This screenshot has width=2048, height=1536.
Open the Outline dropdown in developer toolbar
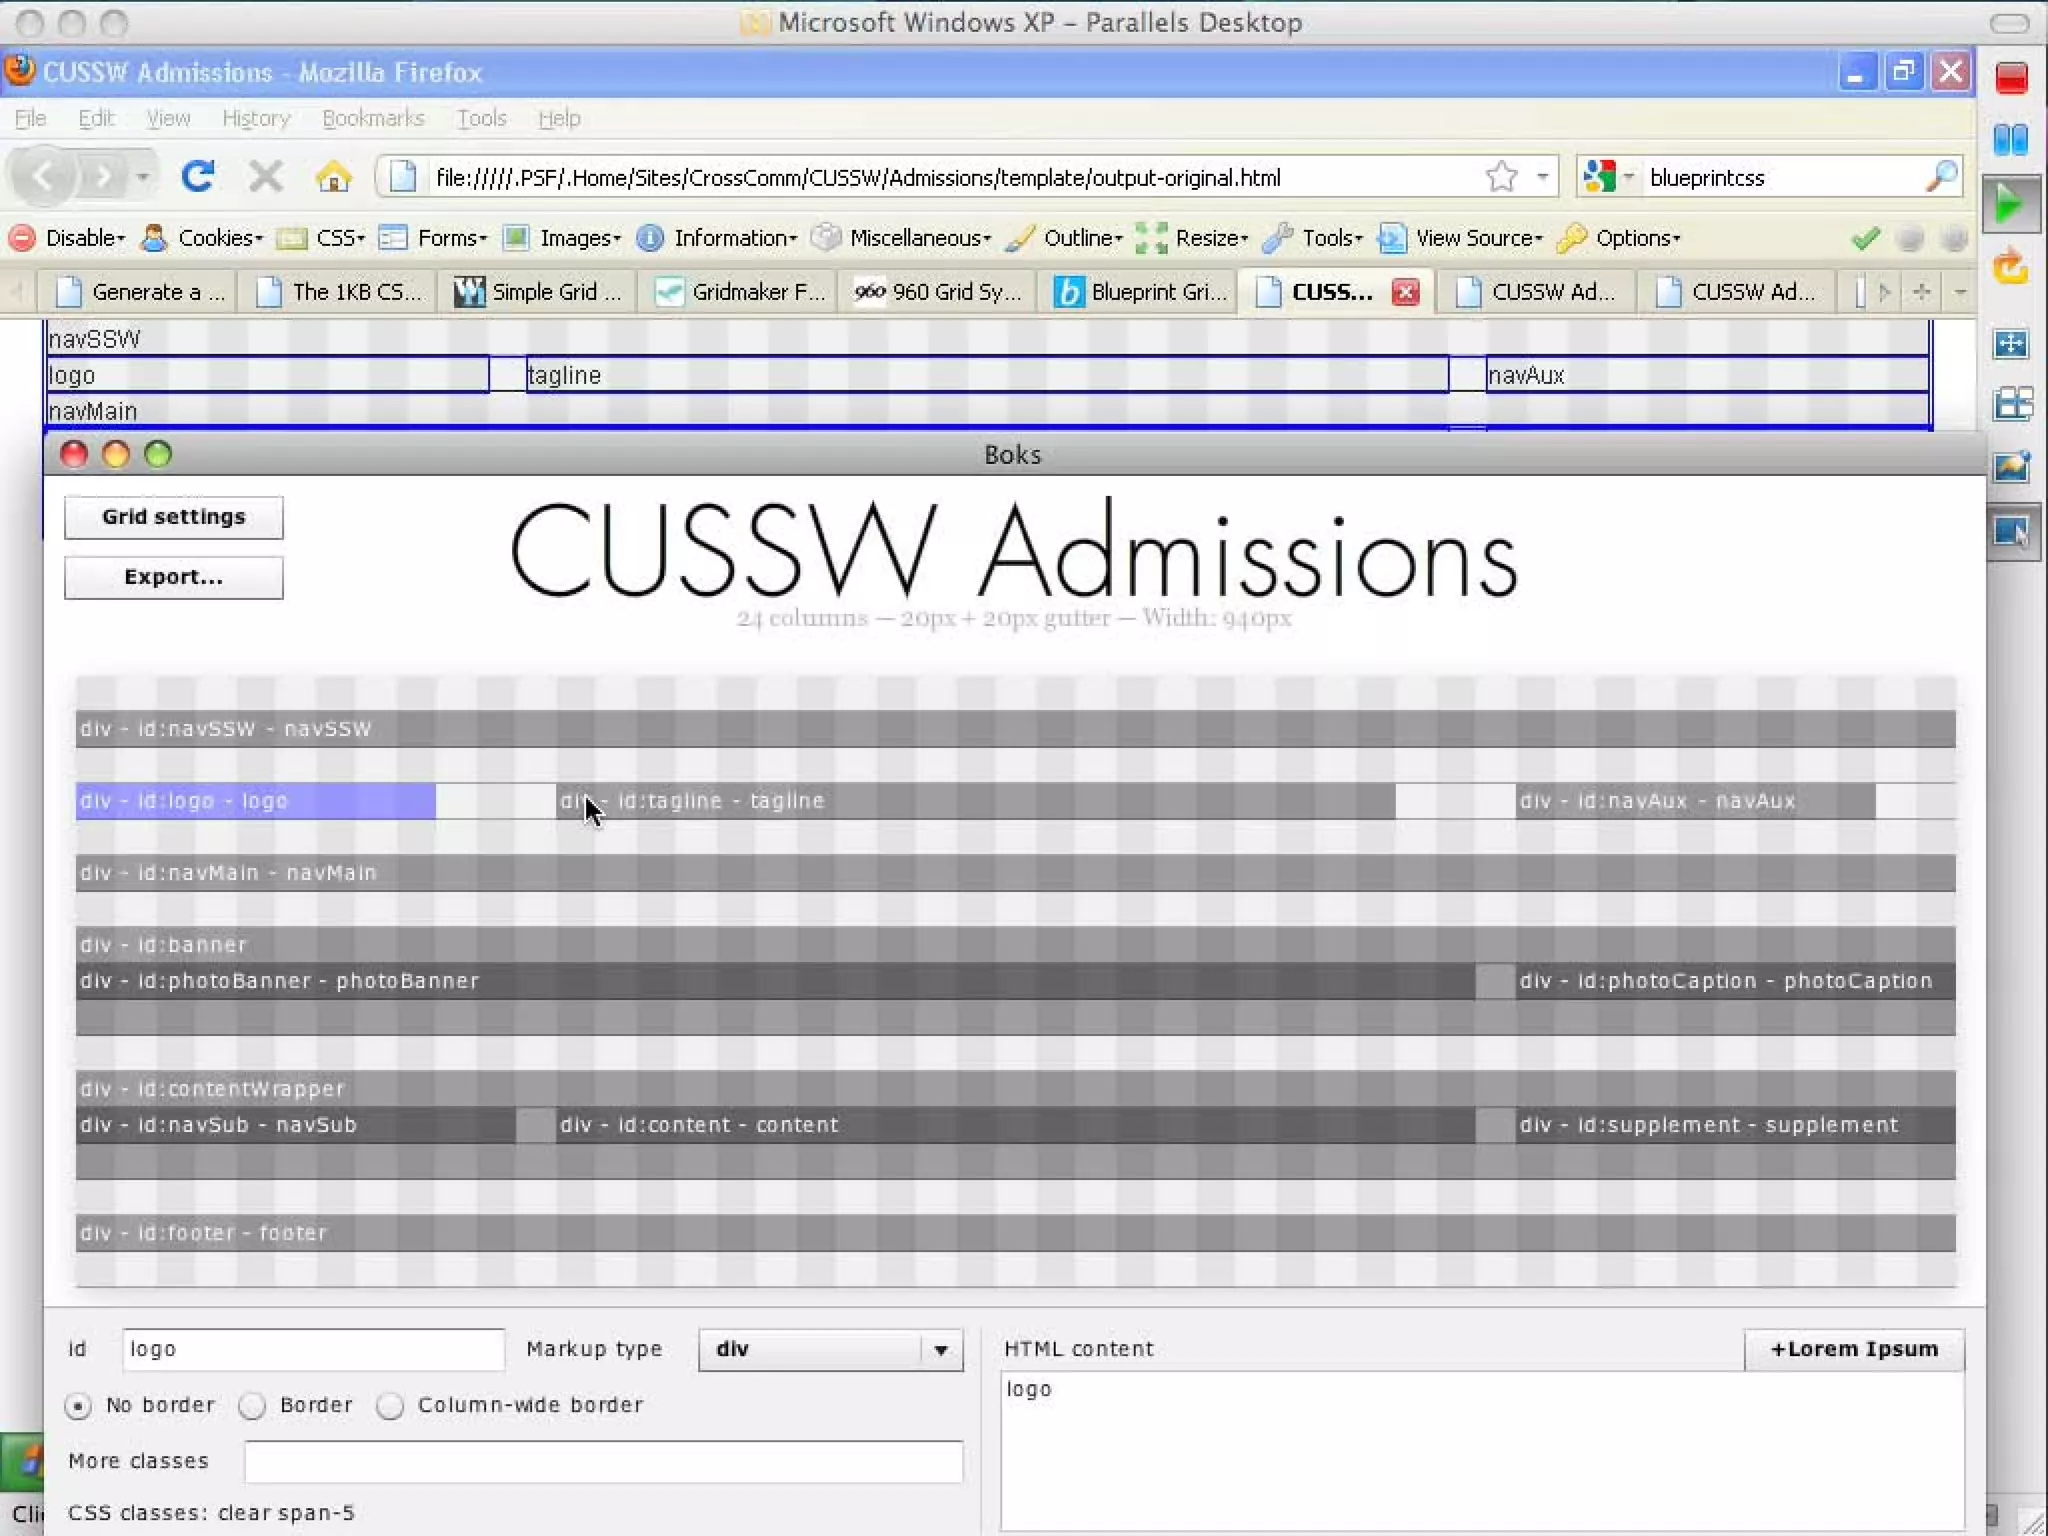click(1082, 238)
